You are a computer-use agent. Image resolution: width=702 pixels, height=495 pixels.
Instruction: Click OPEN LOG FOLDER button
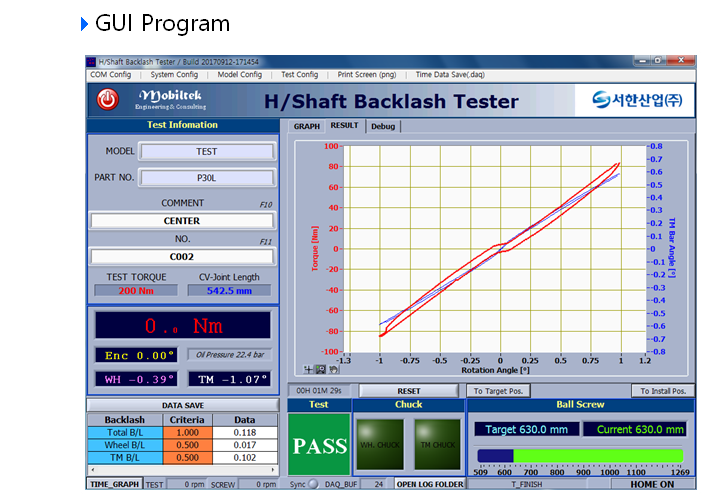[x=430, y=484]
